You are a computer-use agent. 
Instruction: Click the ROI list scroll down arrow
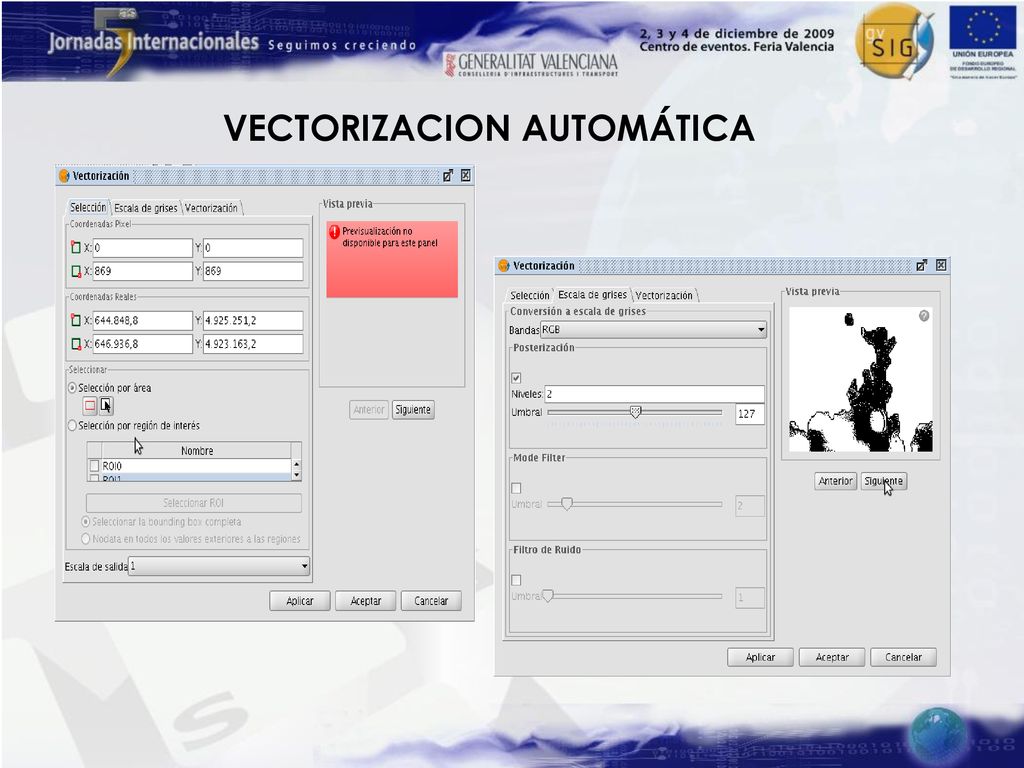296,476
